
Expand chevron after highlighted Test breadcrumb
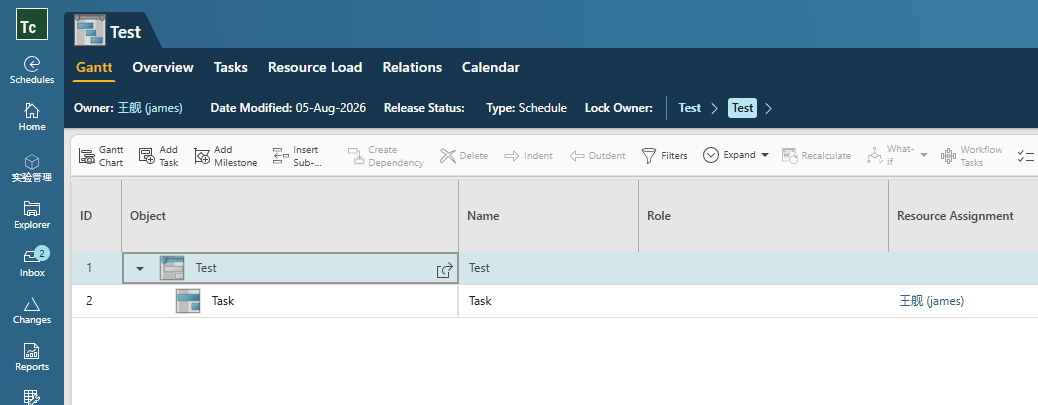(769, 109)
